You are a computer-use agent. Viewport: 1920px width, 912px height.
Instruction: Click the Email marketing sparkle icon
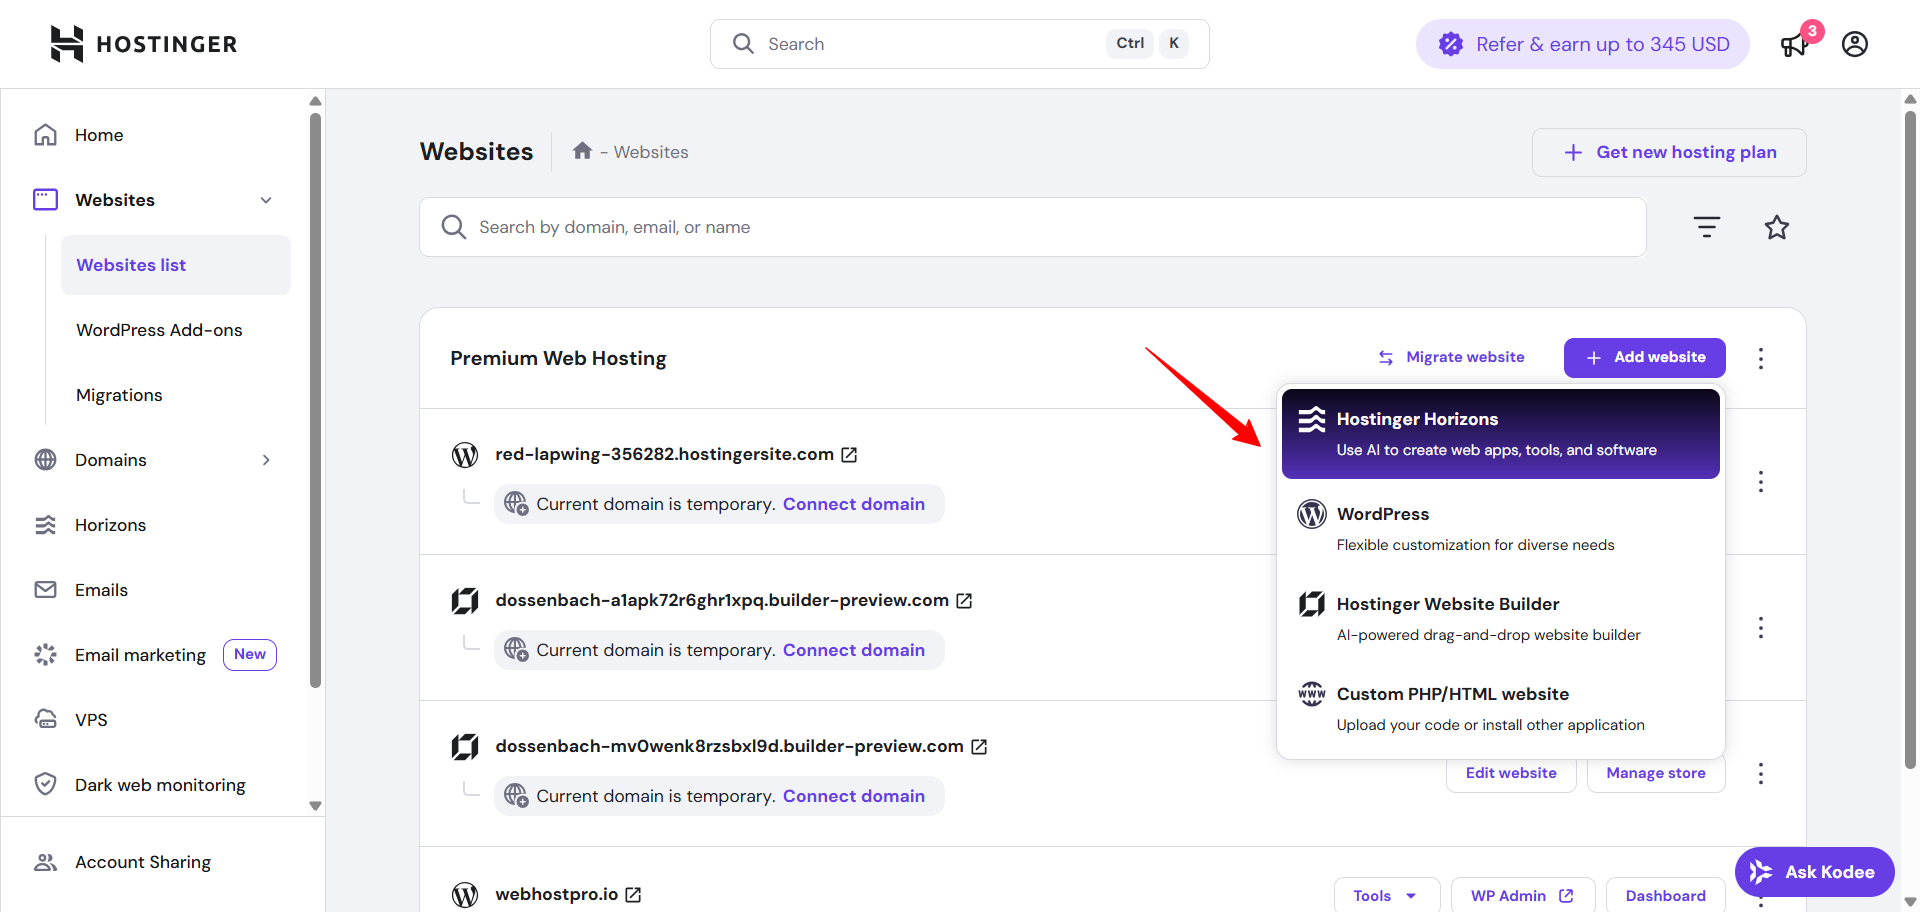[x=46, y=655]
